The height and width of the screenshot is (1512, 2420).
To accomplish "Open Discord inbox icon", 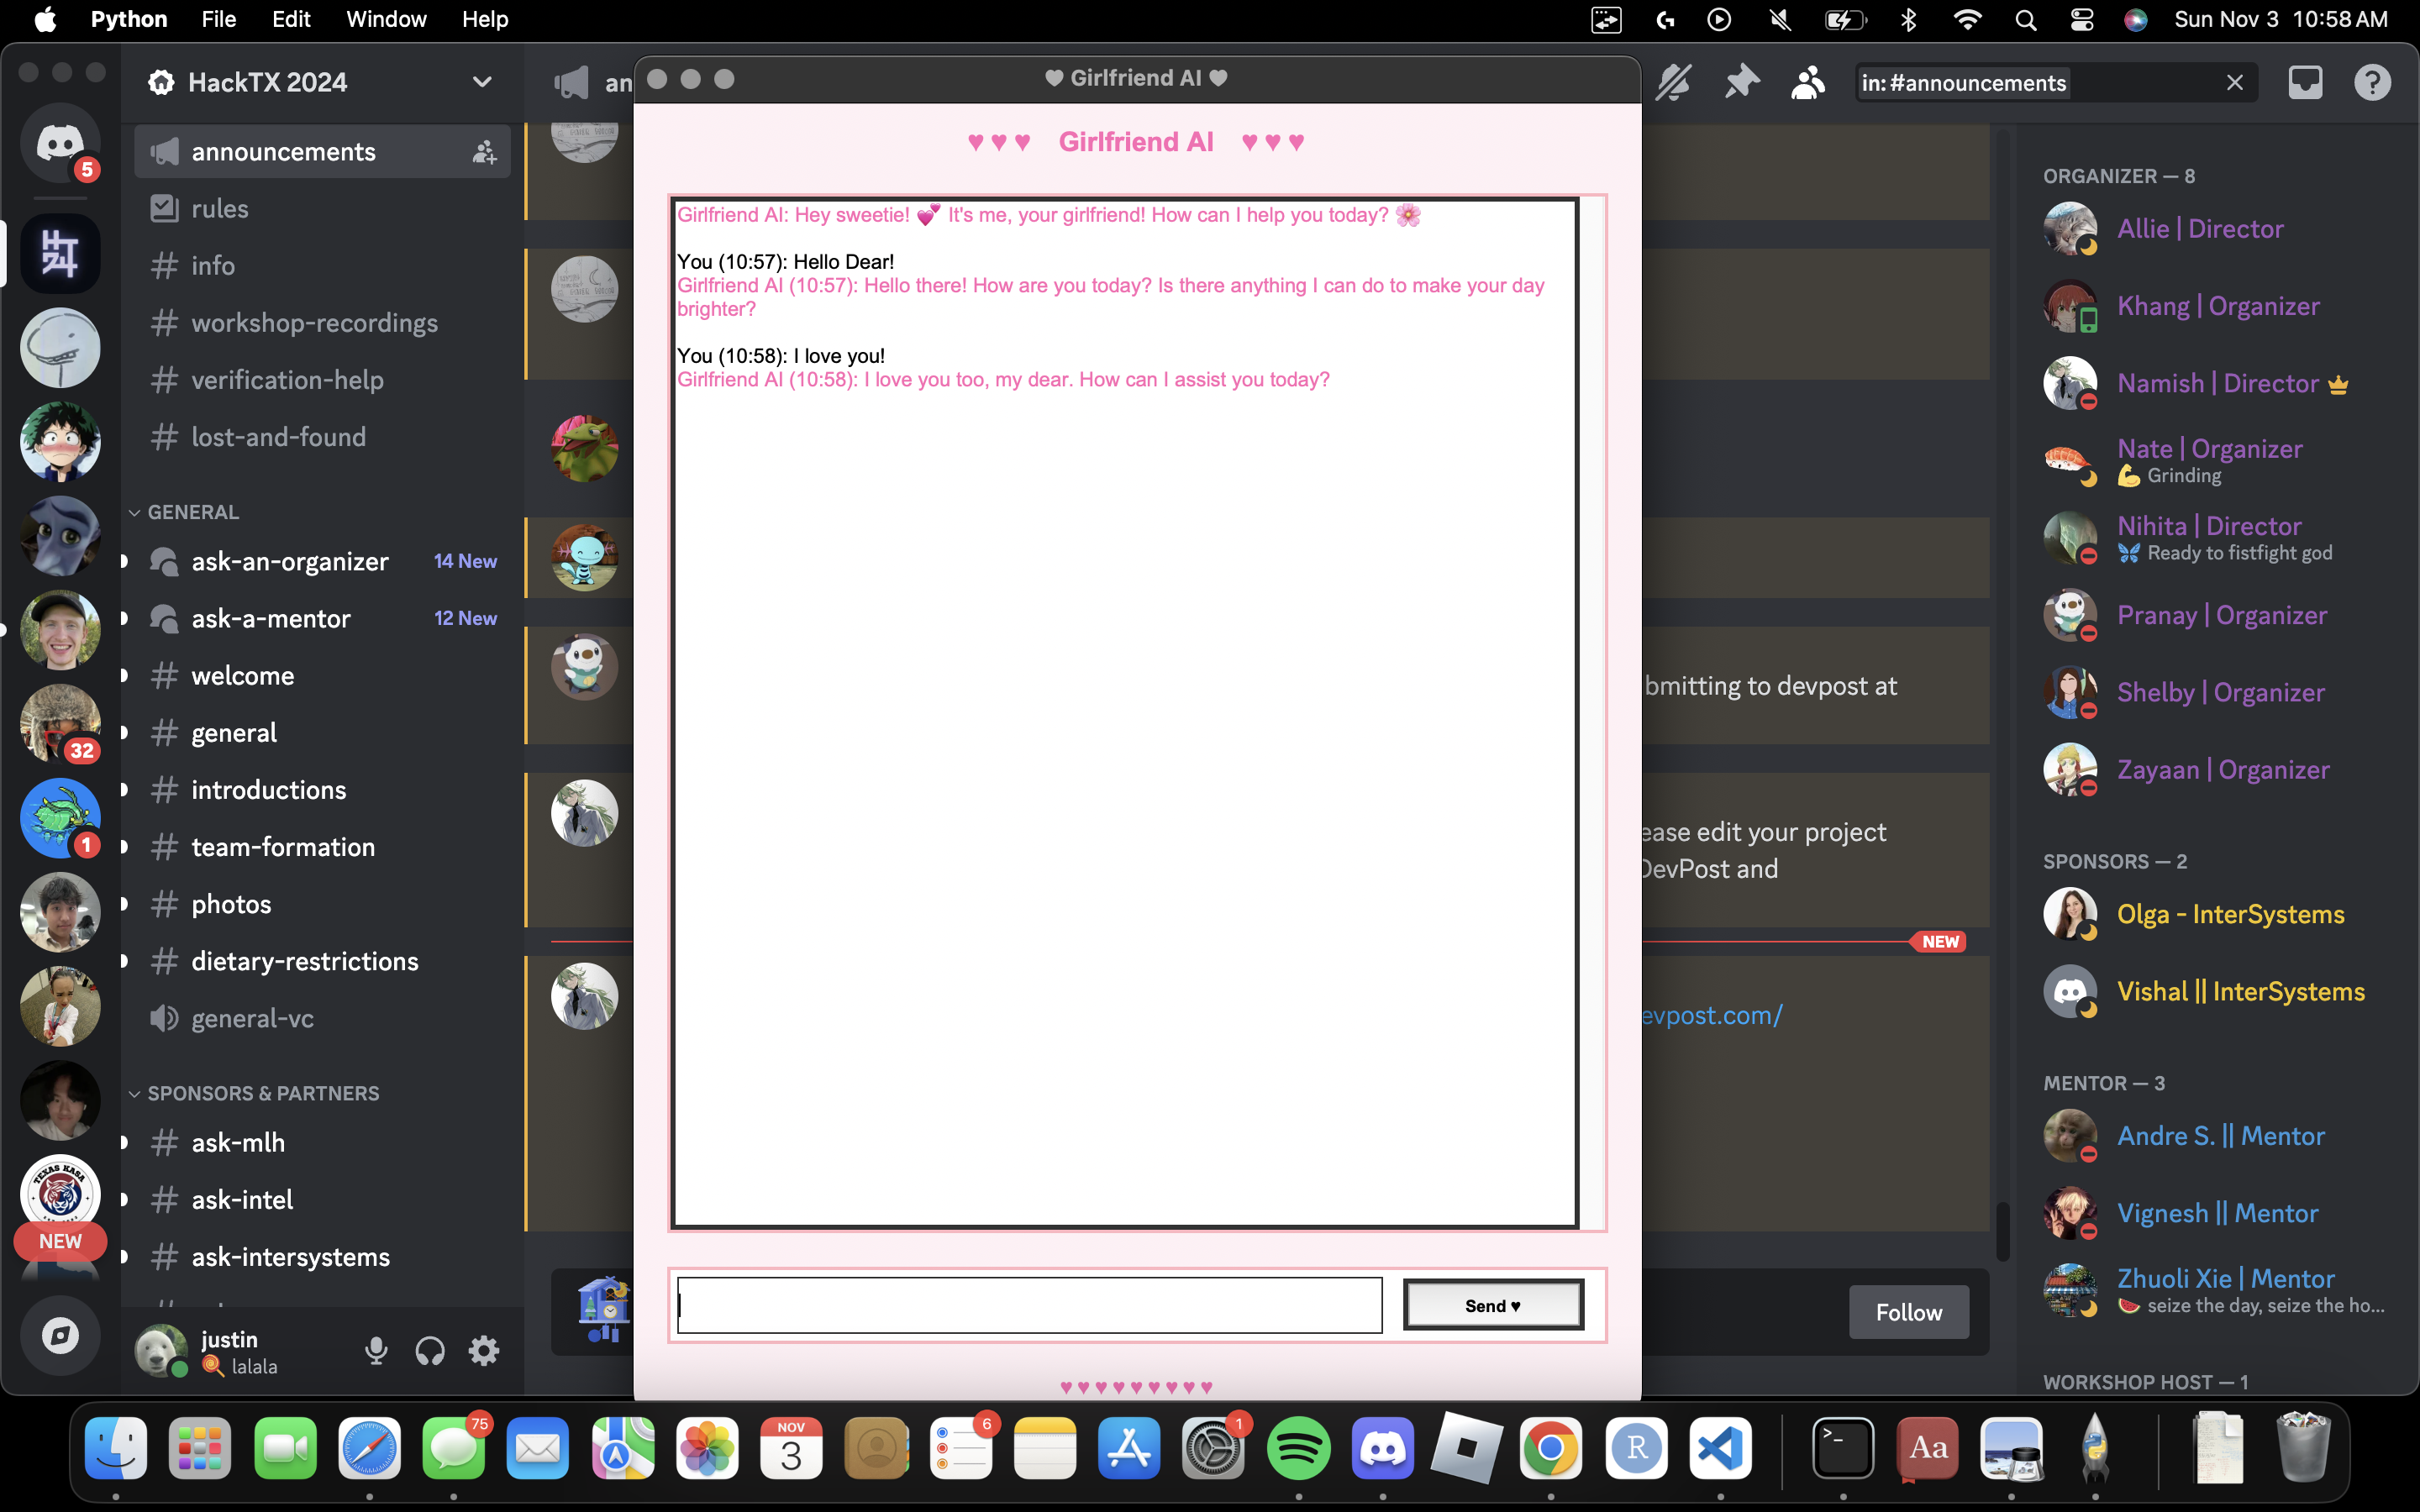I will (2305, 82).
